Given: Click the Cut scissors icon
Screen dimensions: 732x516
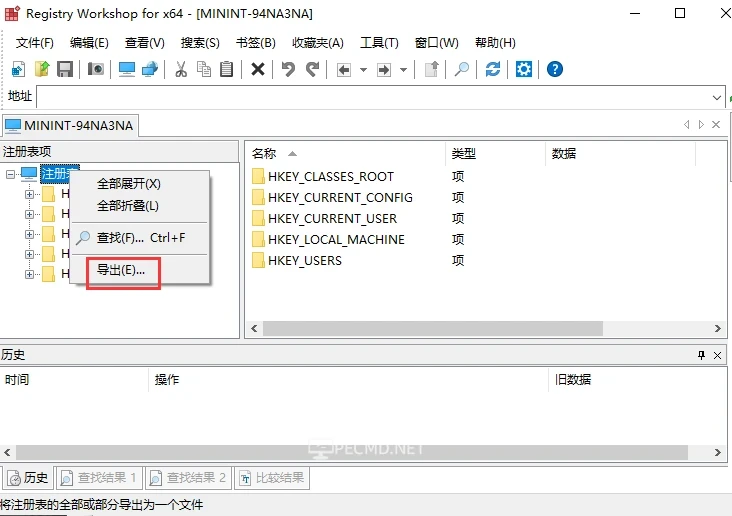Looking at the screenshot, I should [181, 70].
